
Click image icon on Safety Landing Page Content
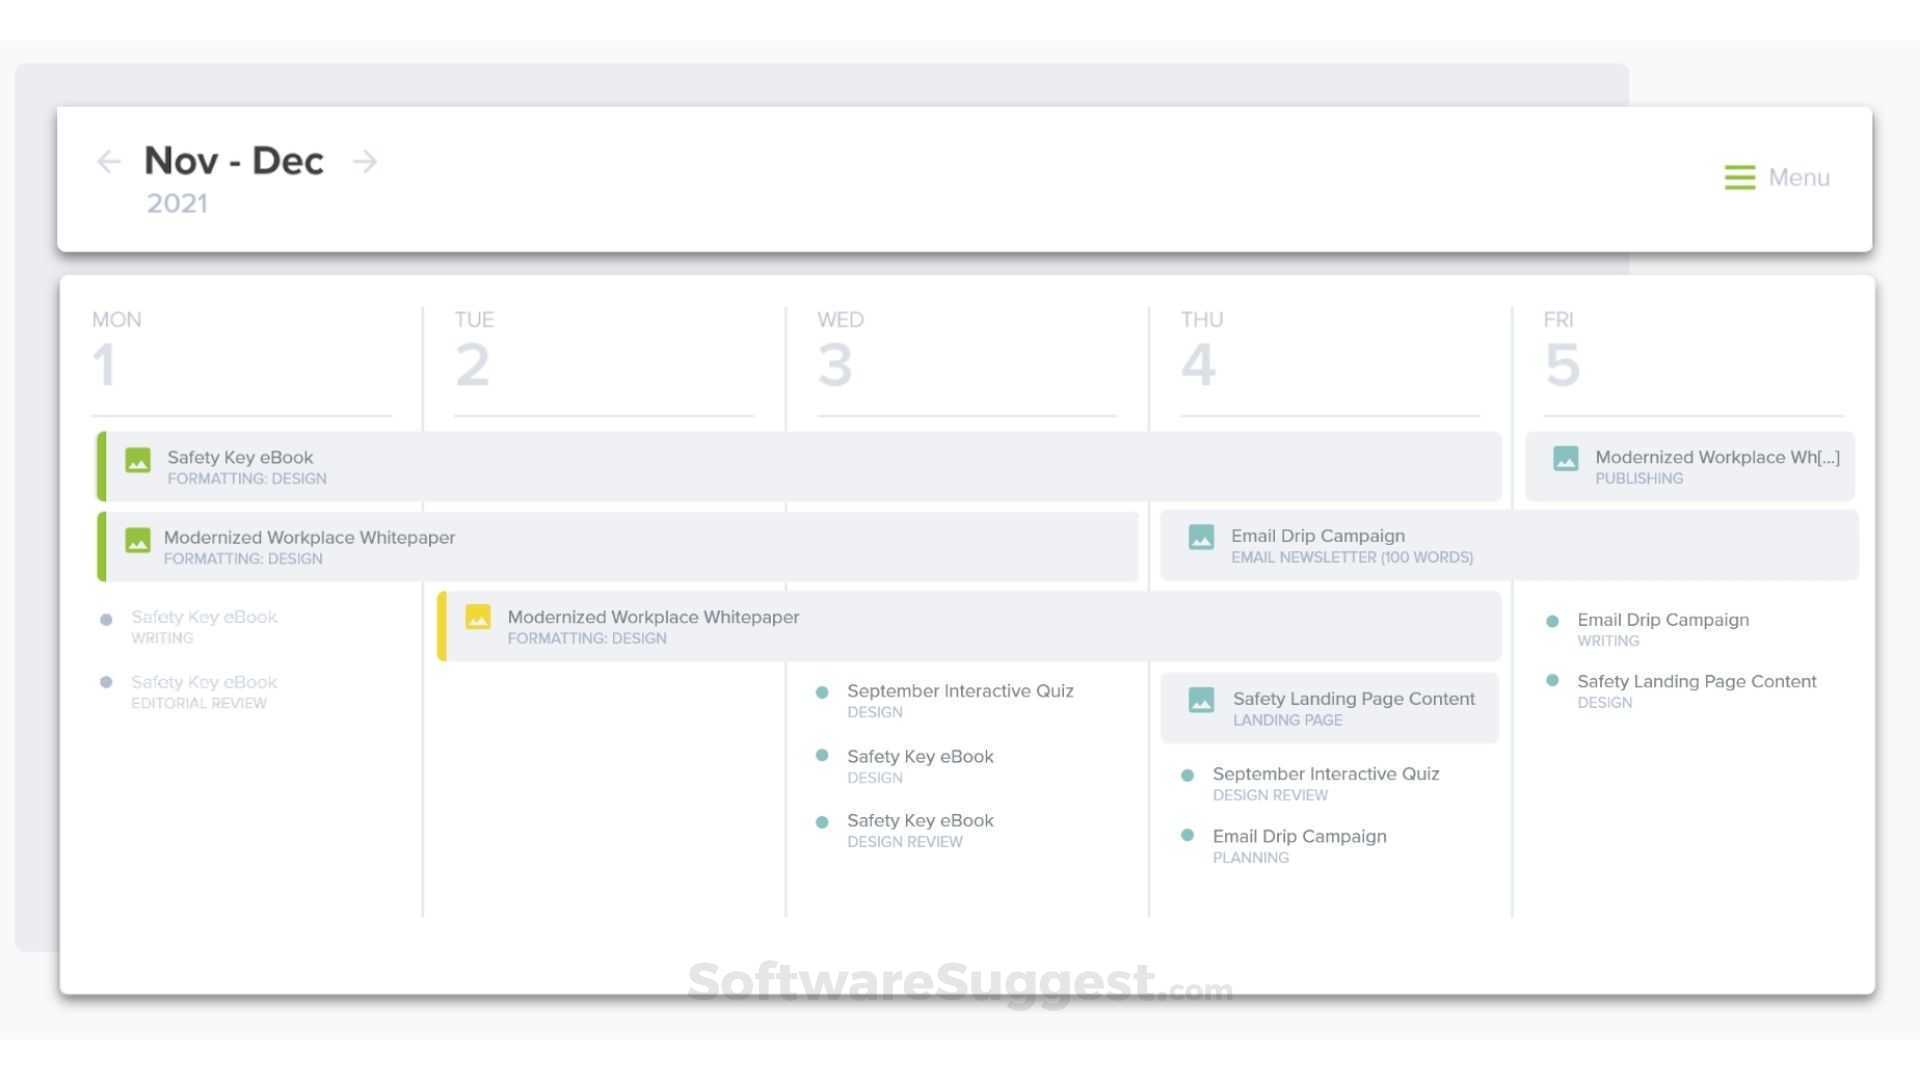pyautogui.click(x=1201, y=700)
